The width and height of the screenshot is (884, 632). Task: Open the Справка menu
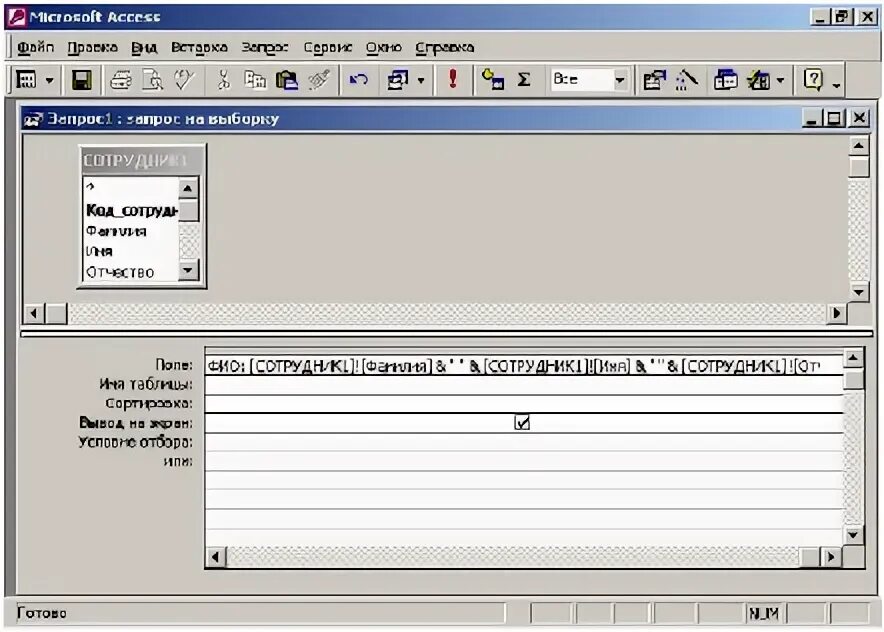point(444,47)
